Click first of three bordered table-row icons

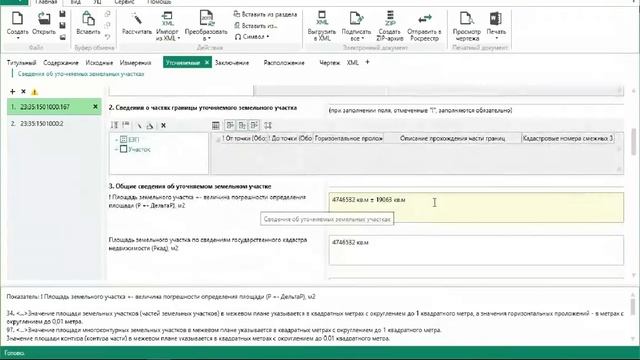click(230, 125)
